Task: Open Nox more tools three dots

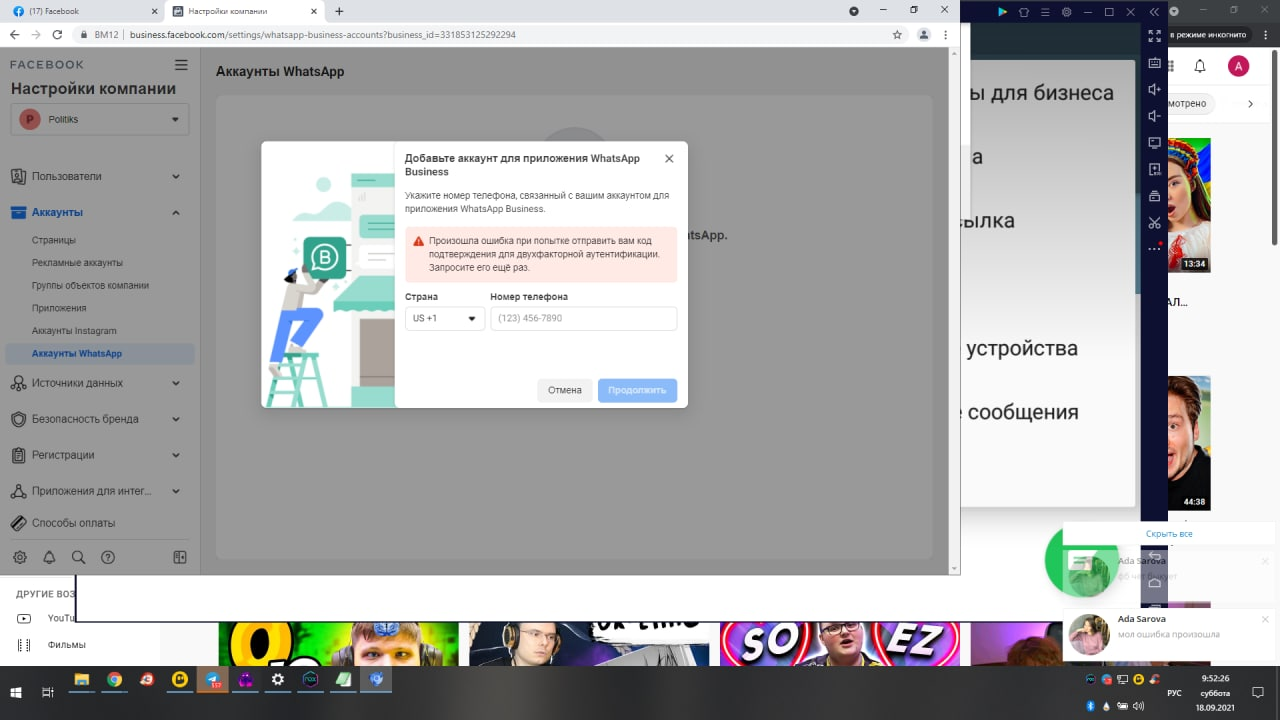Action: pyautogui.click(x=1154, y=248)
